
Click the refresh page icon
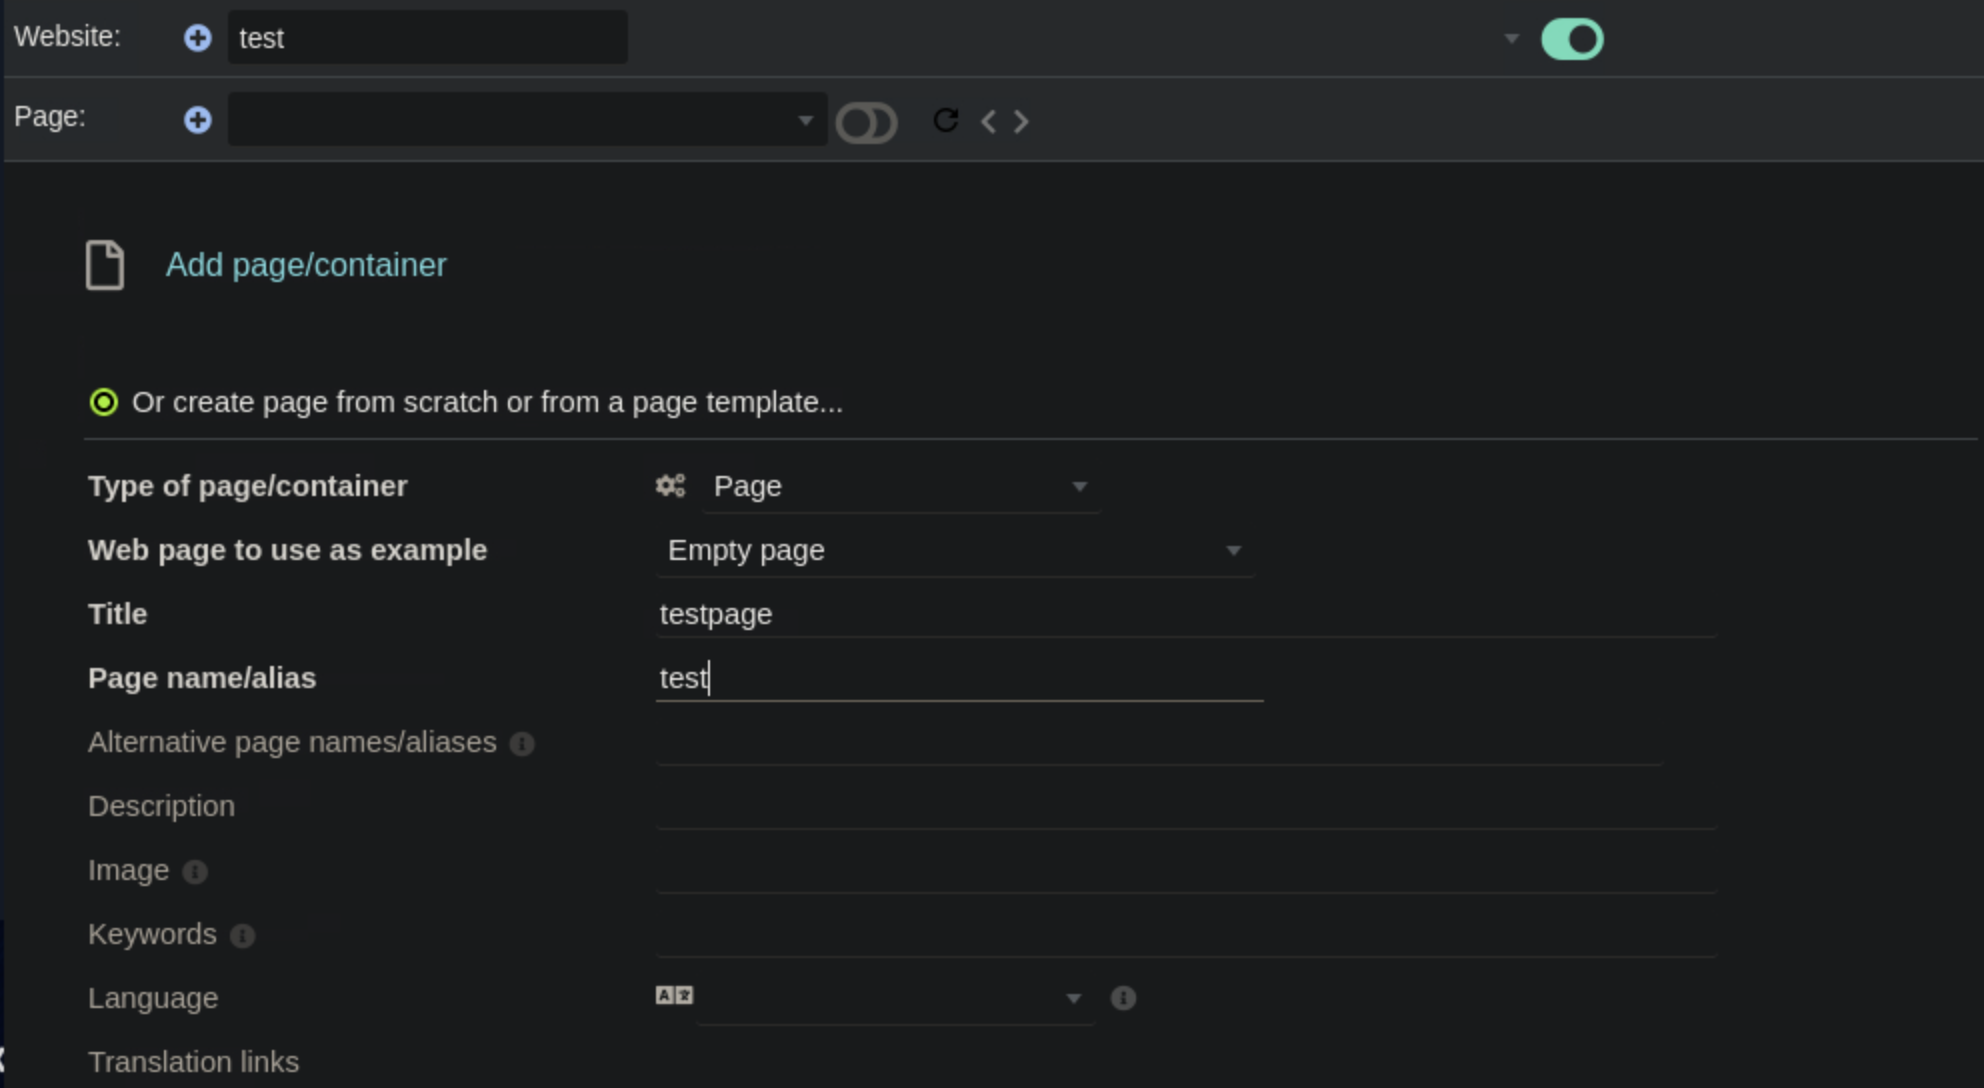click(x=945, y=121)
